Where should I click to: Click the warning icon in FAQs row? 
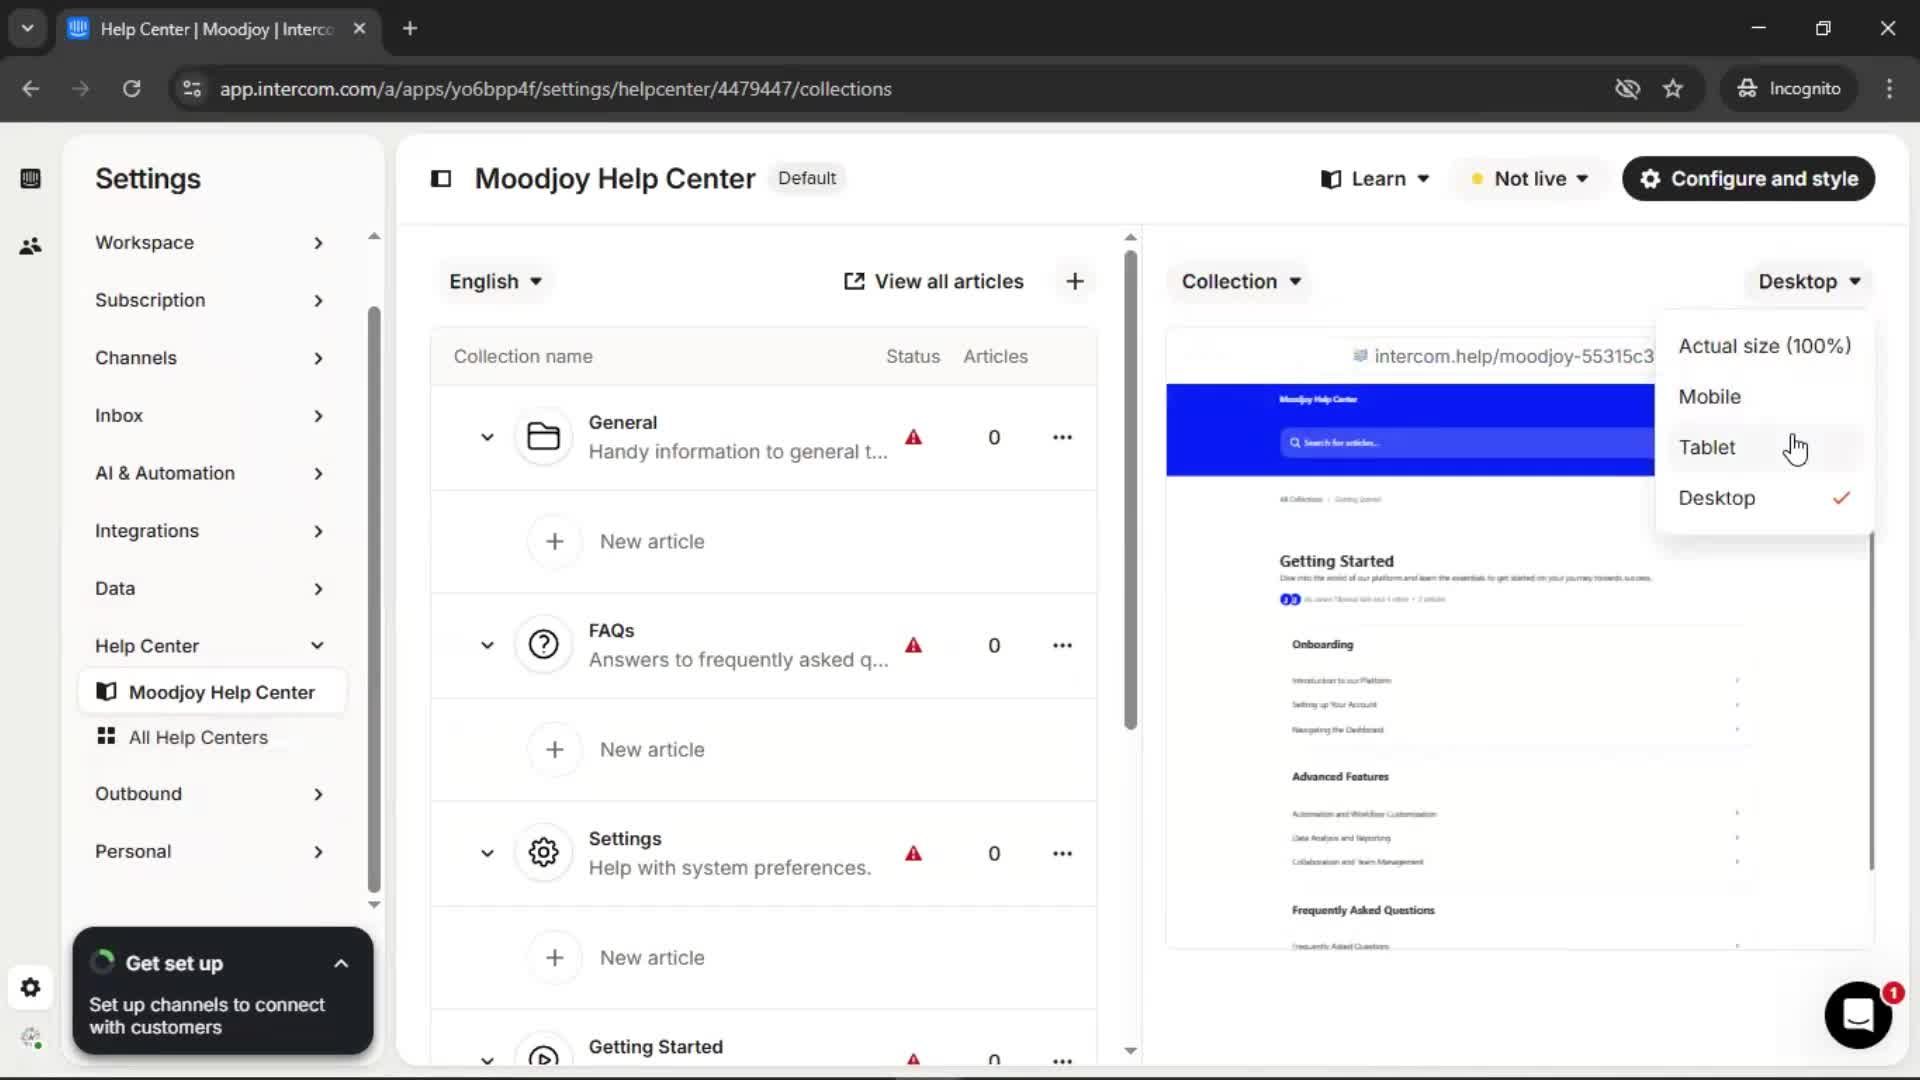pos(913,645)
